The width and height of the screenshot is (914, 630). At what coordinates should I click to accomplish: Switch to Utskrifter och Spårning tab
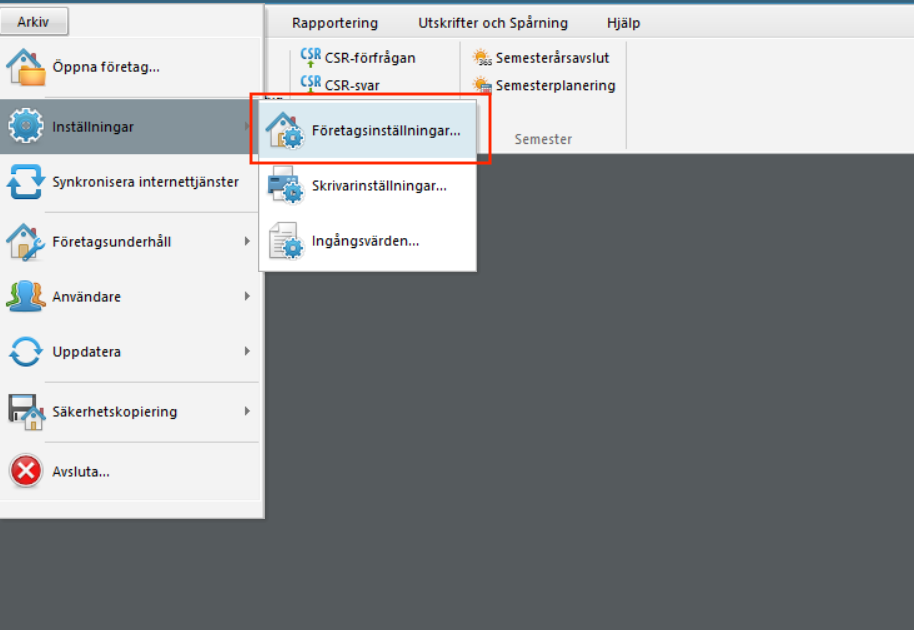pos(492,22)
